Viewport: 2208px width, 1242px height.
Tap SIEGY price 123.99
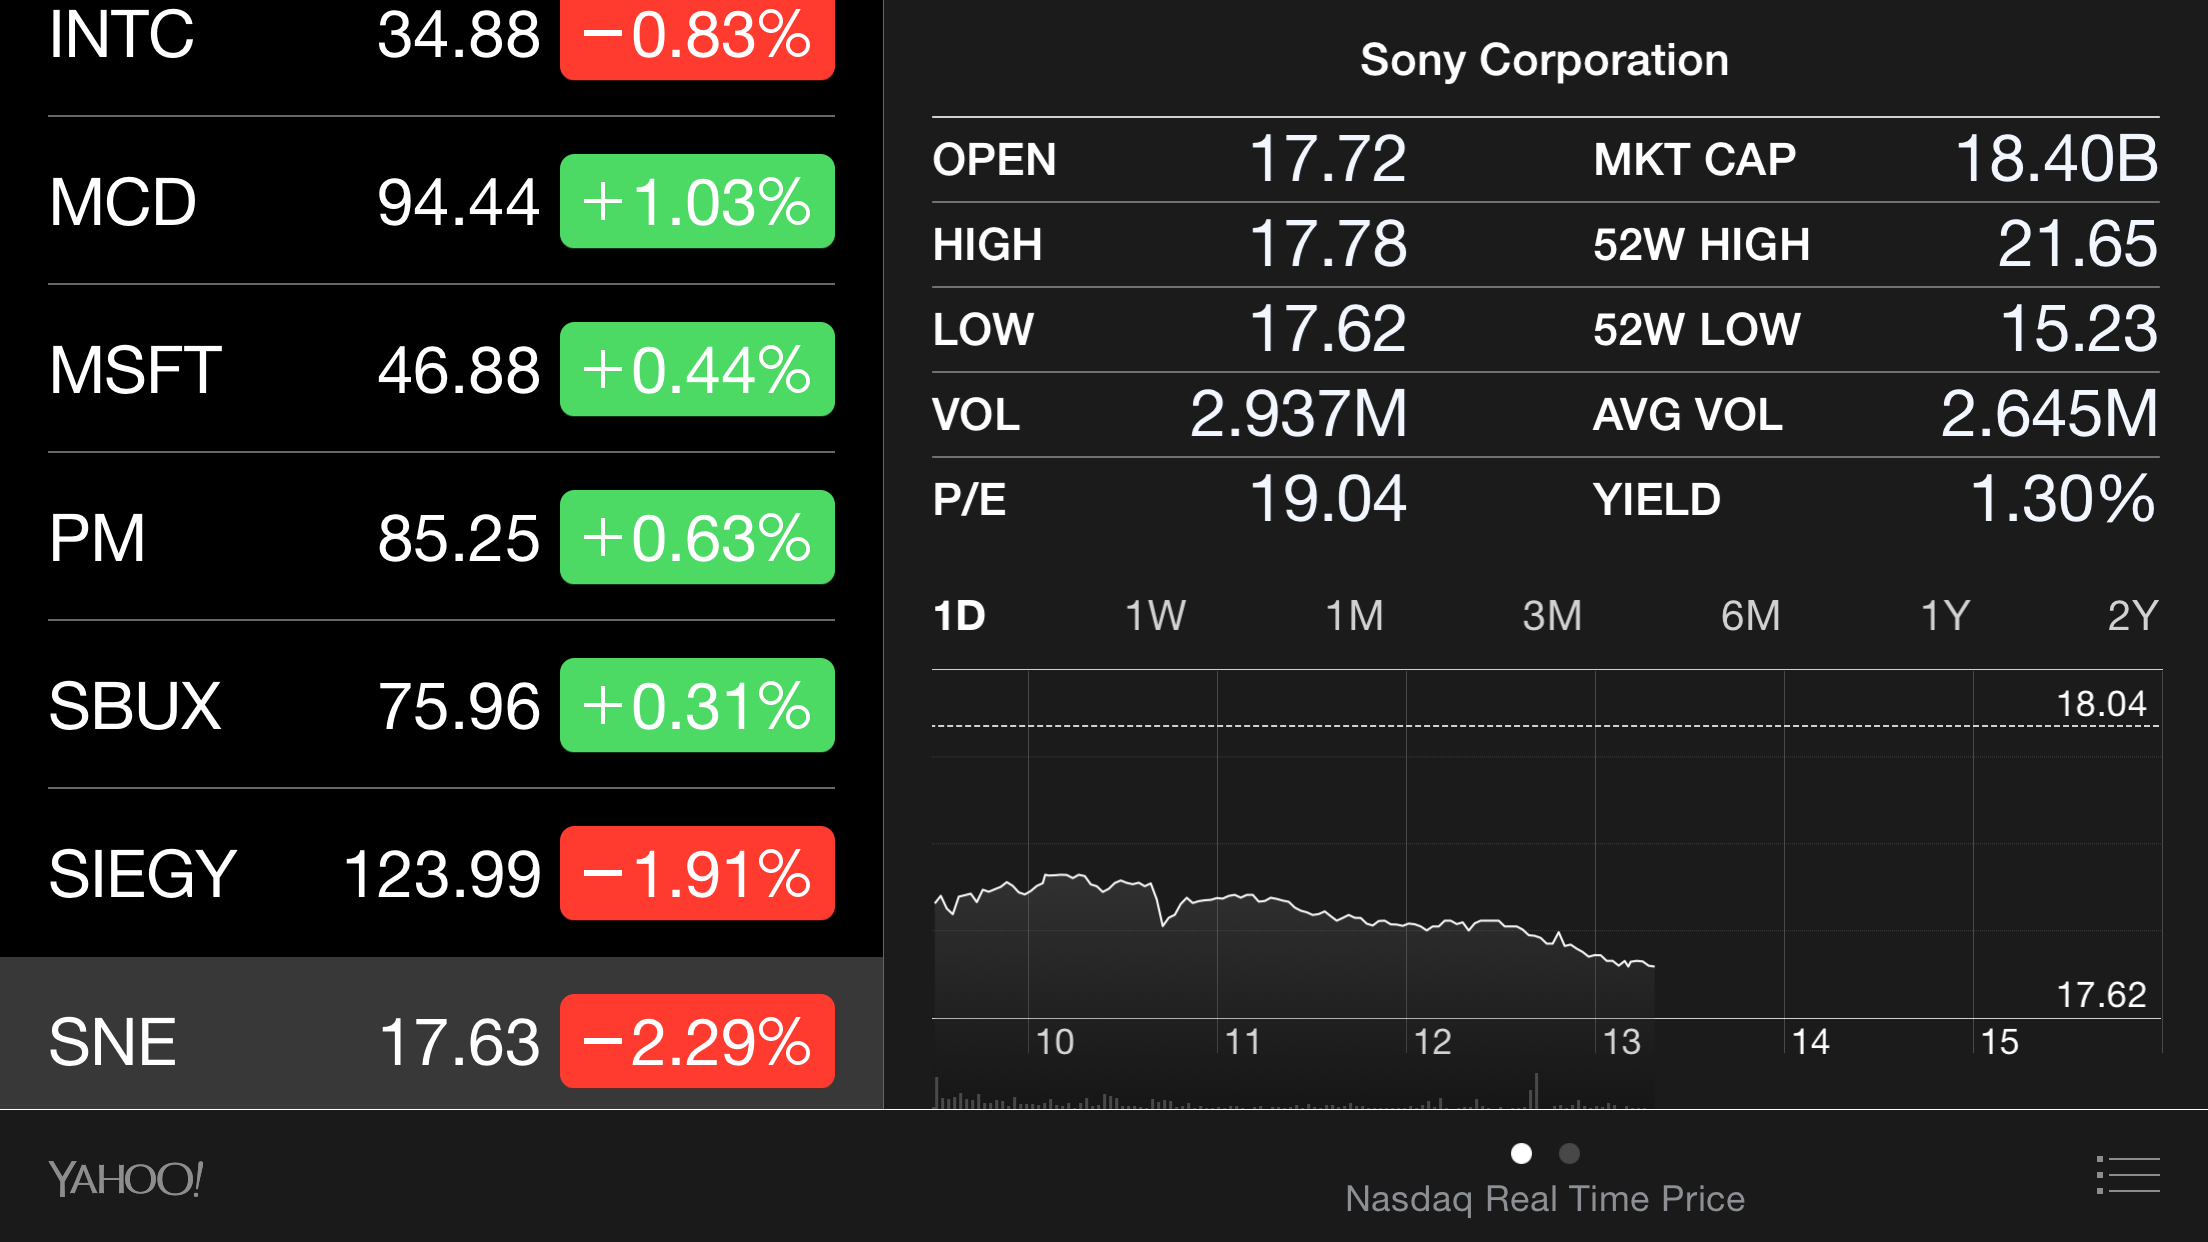pos(441,874)
